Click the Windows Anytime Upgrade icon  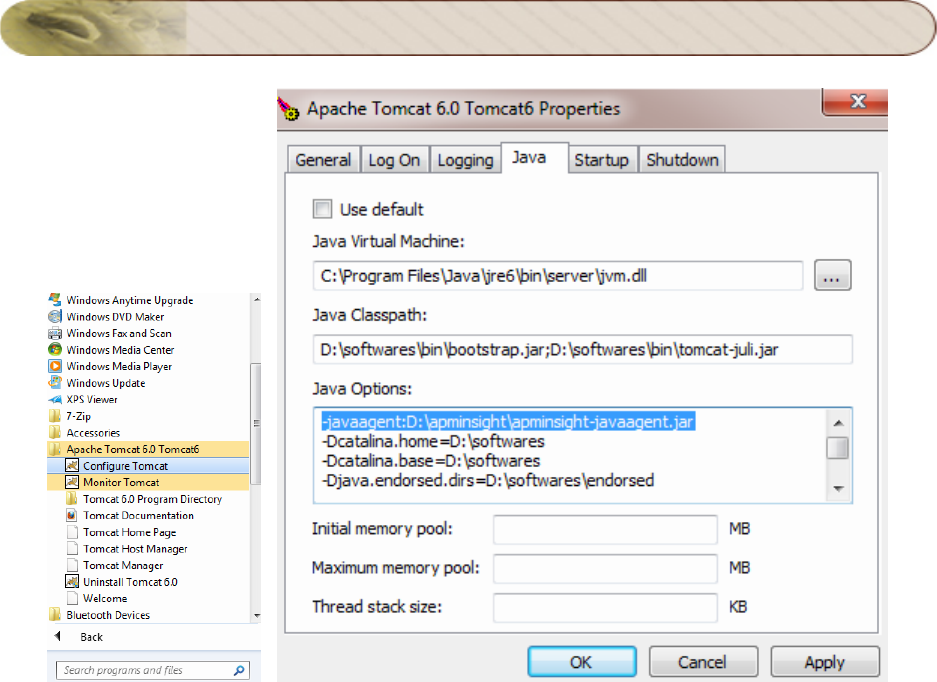[x=55, y=299]
